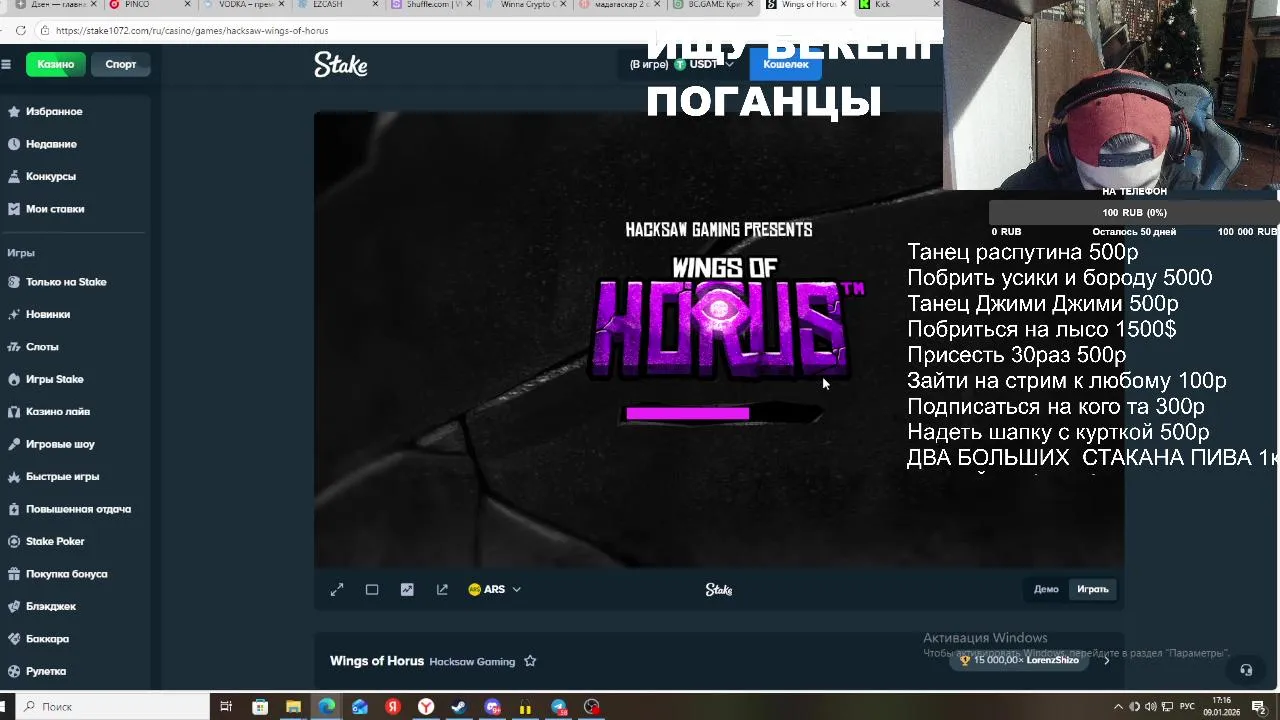Toggle theater mode icon below game

(372, 590)
